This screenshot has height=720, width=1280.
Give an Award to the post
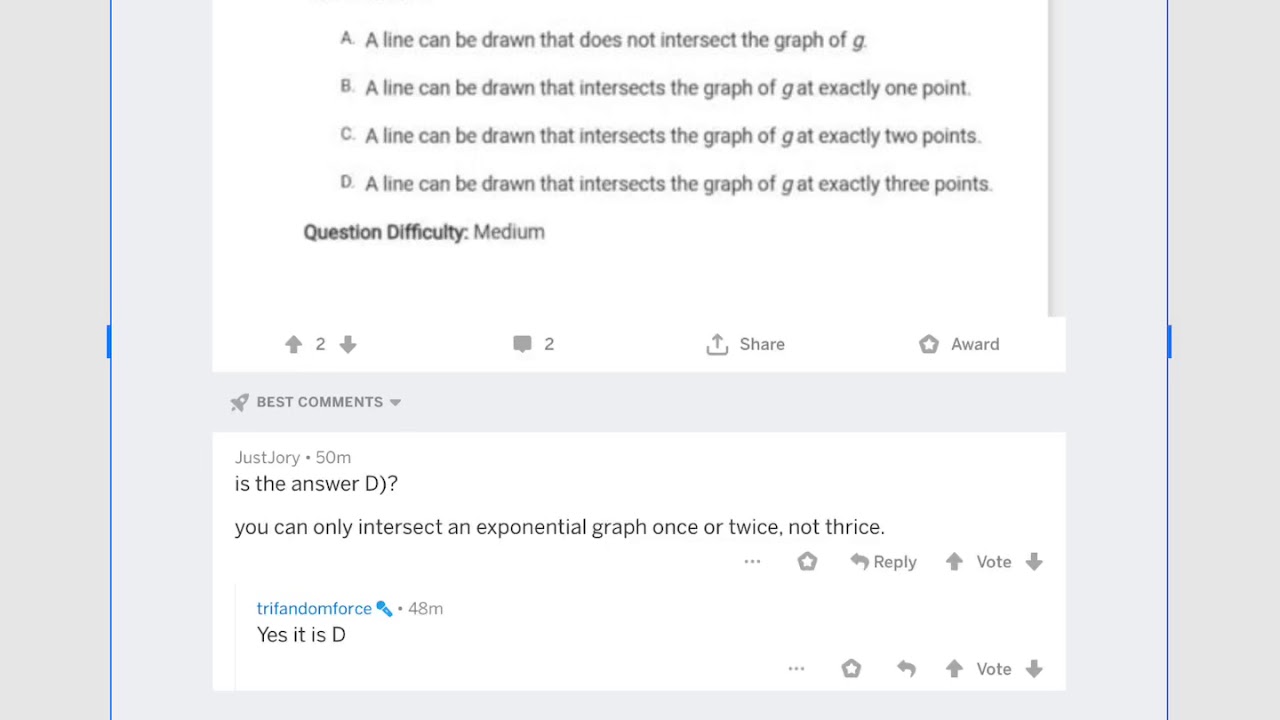coord(959,344)
